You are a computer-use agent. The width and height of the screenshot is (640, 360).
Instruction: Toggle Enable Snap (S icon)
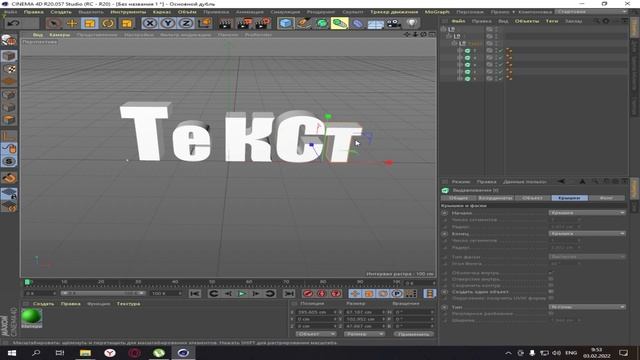point(9,161)
